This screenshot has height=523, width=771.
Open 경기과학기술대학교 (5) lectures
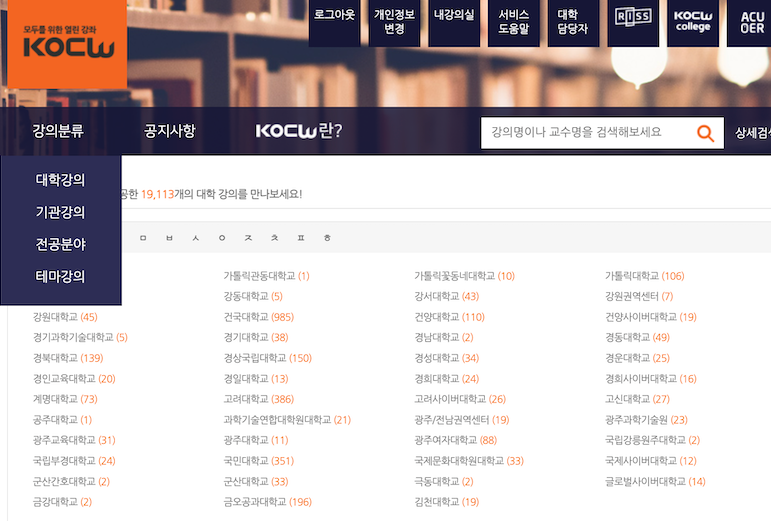point(80,338)
